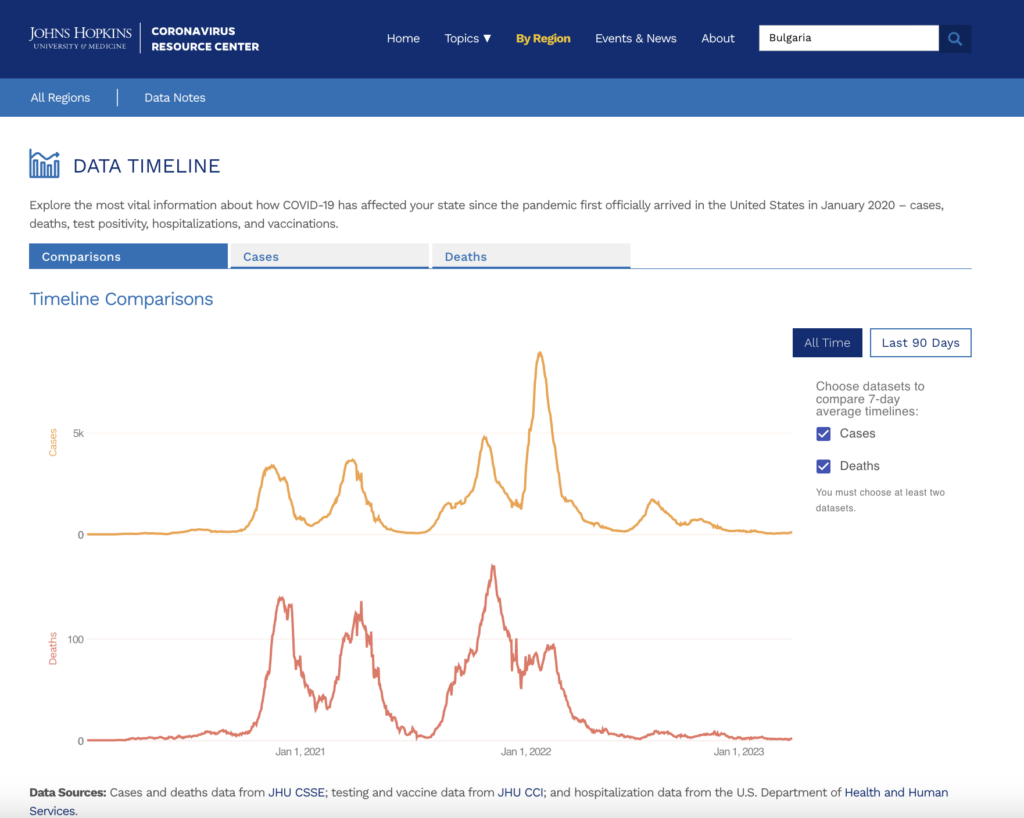Screen dimensions: 1024x818
Task: Uncheck the Cases dataset checkbox
Action: point(824,434)
